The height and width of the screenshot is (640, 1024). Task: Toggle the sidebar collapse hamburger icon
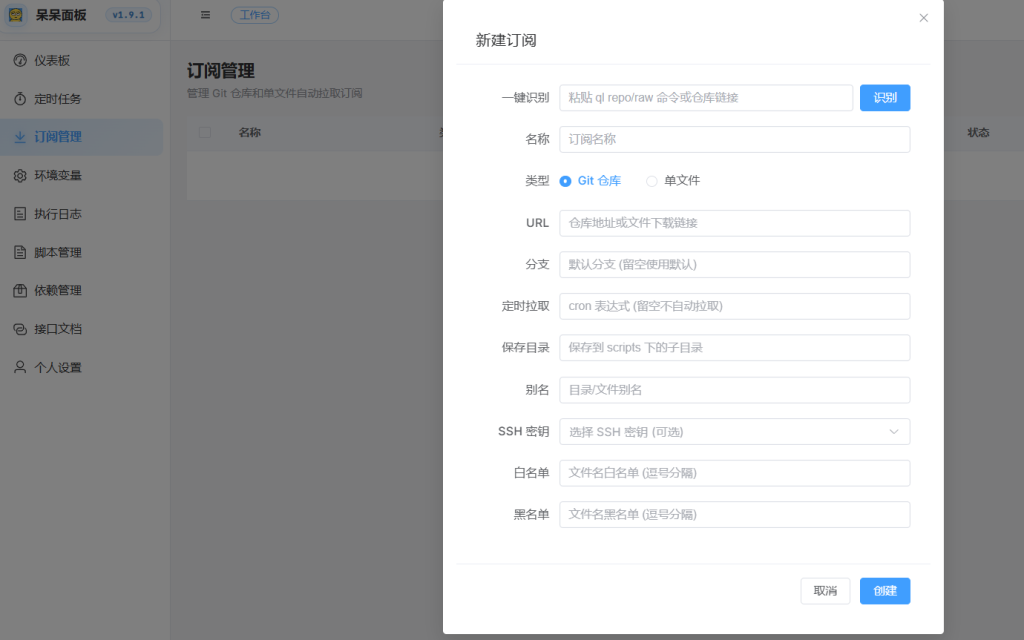tap(205, 15)
